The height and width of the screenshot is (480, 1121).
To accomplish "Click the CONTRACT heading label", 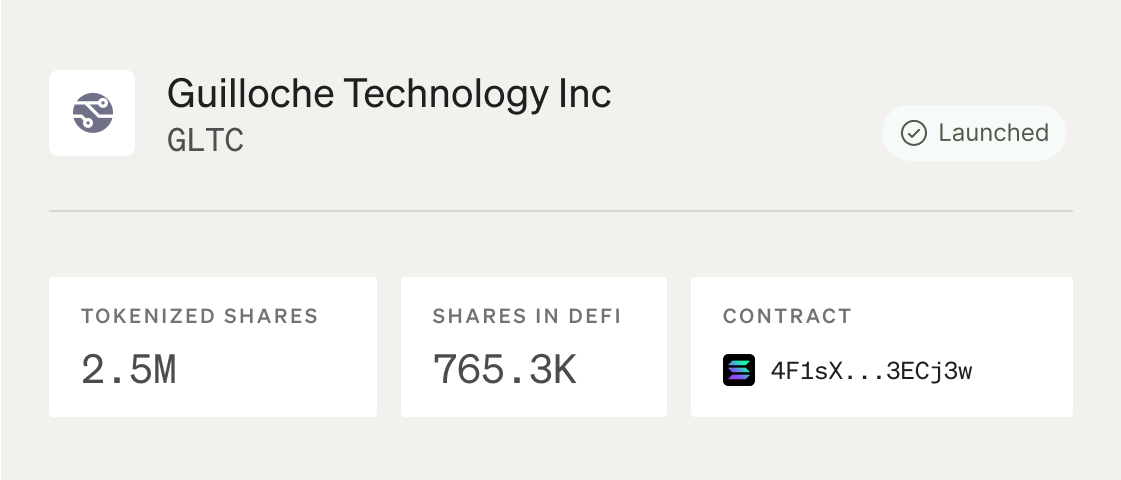I will pos(787,316).
